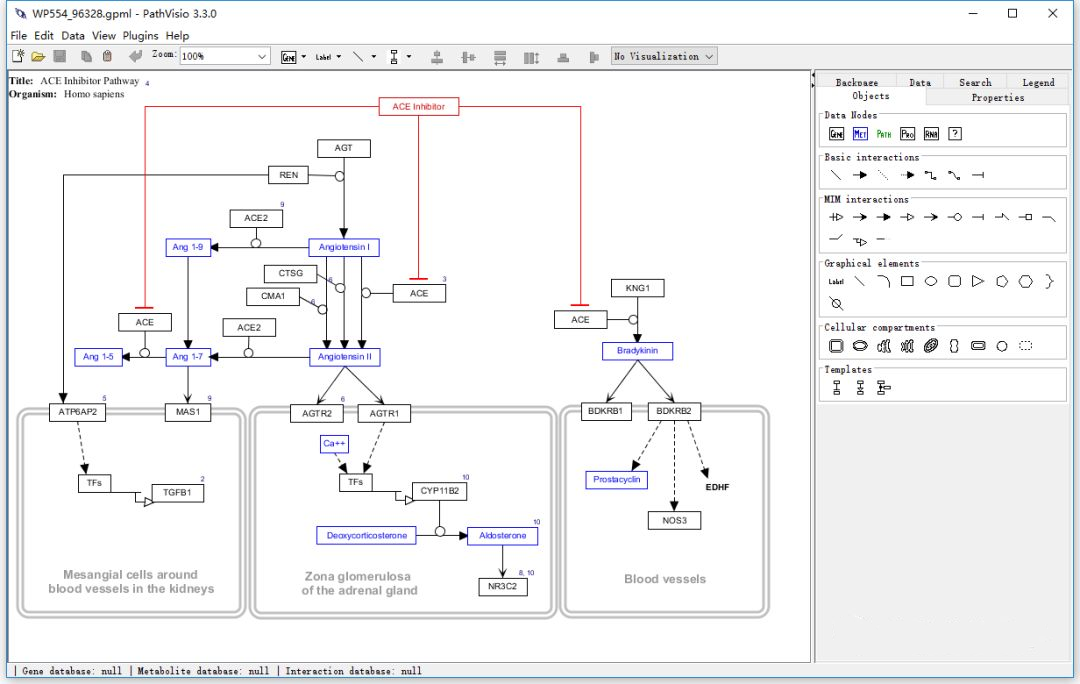1080x684 pixels.
Task: Set common width for selected objects
Action: 500,57
